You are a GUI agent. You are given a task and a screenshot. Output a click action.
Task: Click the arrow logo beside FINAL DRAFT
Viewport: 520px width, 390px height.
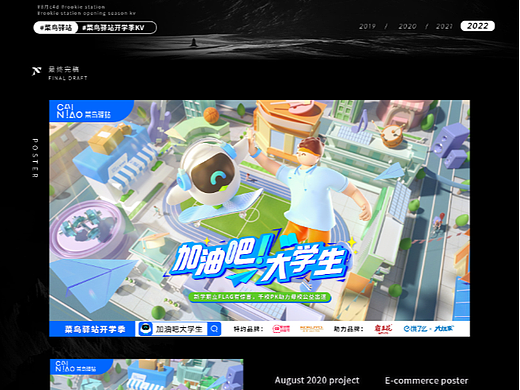point(36,71)
